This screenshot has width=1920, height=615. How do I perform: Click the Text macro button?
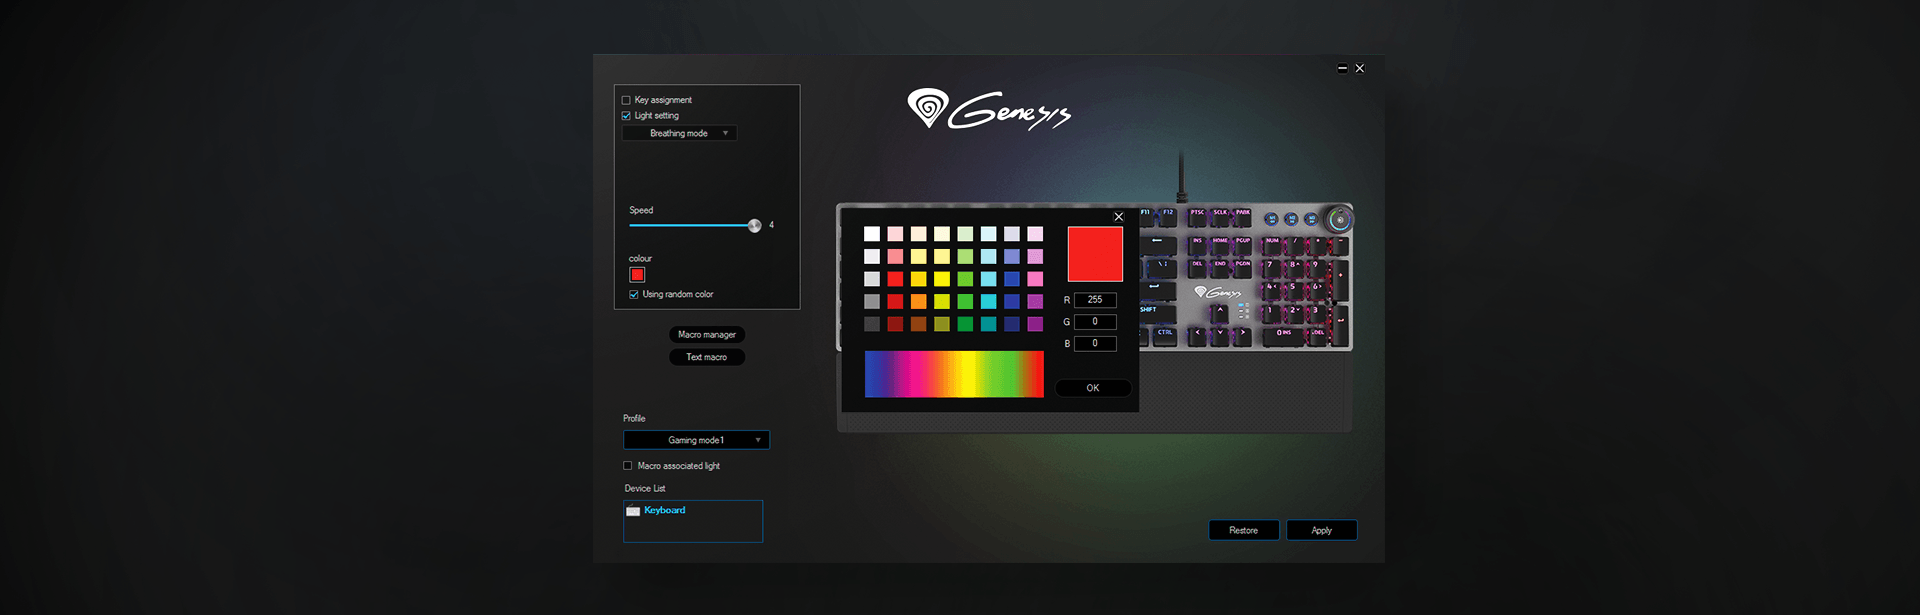tap(707, 357)
